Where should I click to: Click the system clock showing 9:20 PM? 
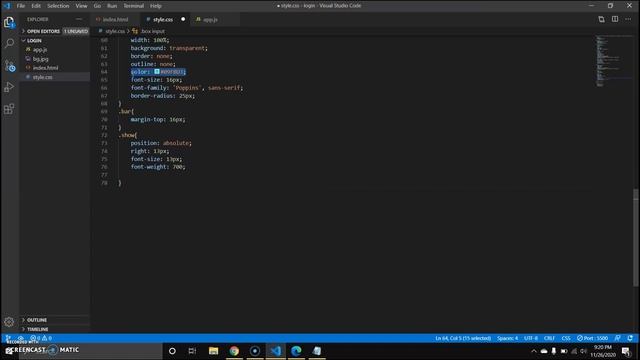603,351
